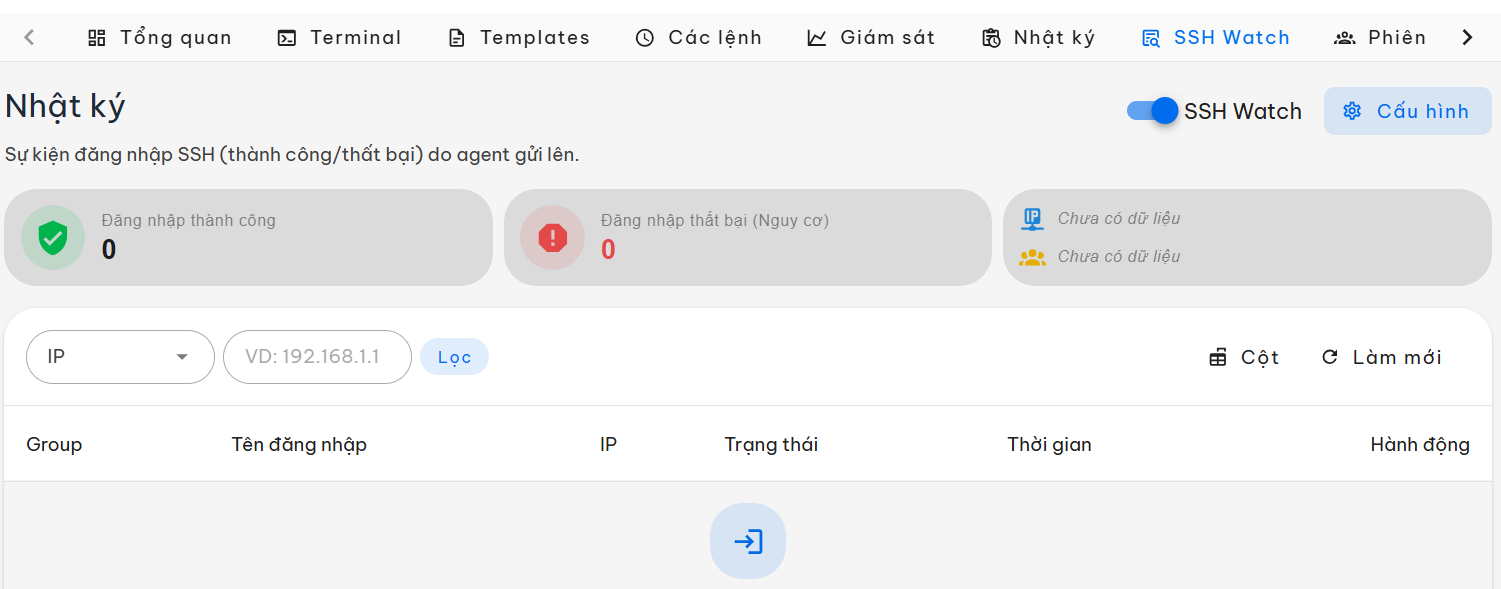Click the yellow users group icon

[1032, 257]
